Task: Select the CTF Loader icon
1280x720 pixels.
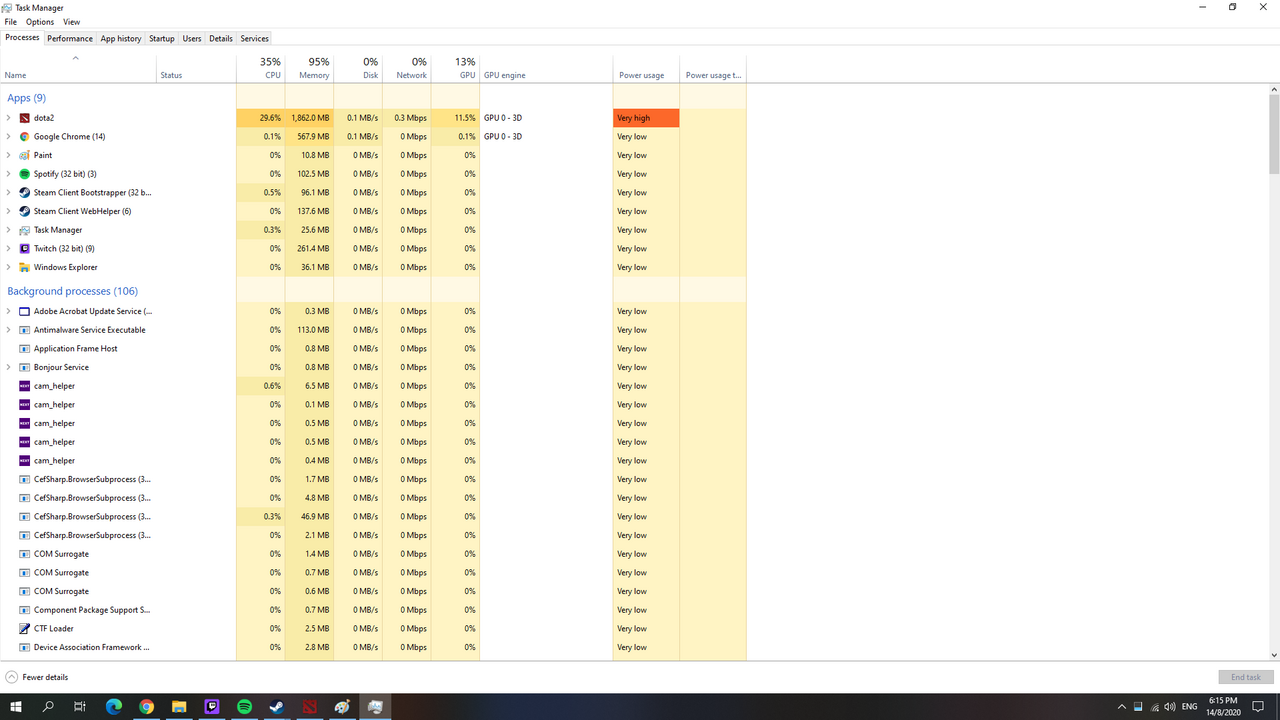Action: pyautogui.click(x=25, y=629)
